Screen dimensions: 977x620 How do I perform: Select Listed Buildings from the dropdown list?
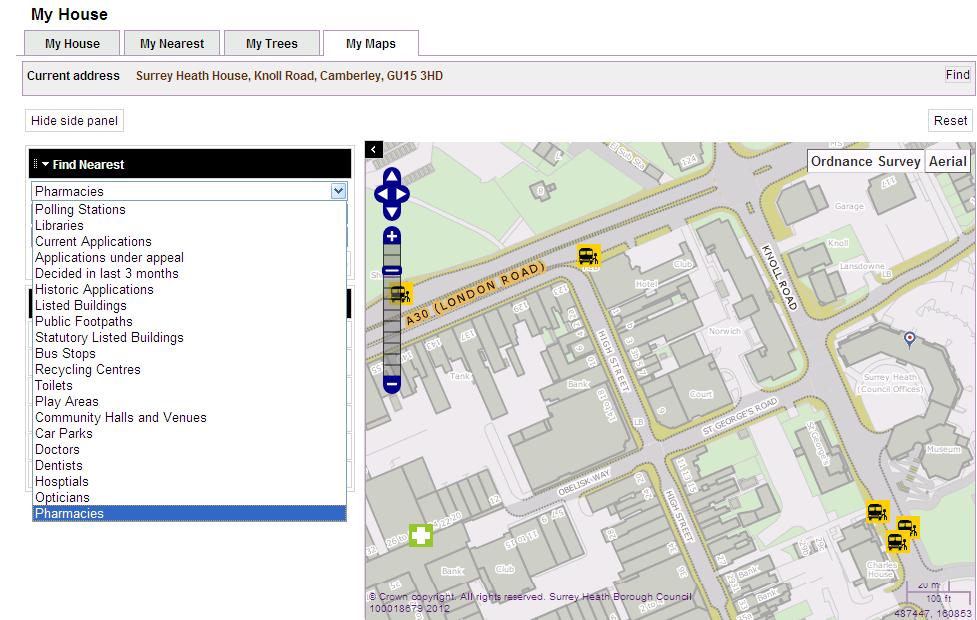189,305
